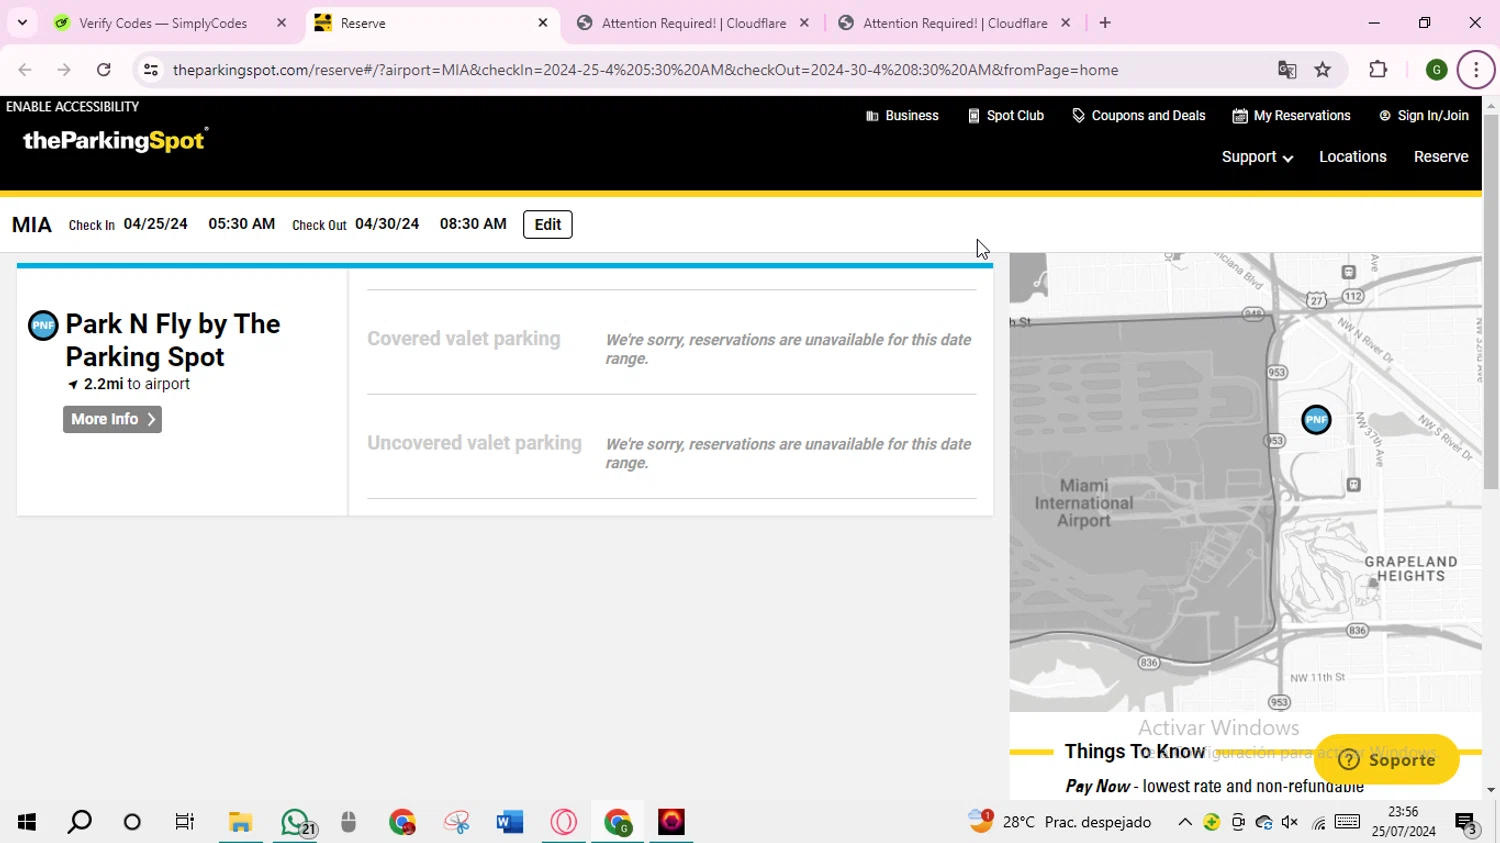Screen dimensions: 1500x843
Task: Open the Snipping Tool taskbar icon
Action: click(457, 822)
